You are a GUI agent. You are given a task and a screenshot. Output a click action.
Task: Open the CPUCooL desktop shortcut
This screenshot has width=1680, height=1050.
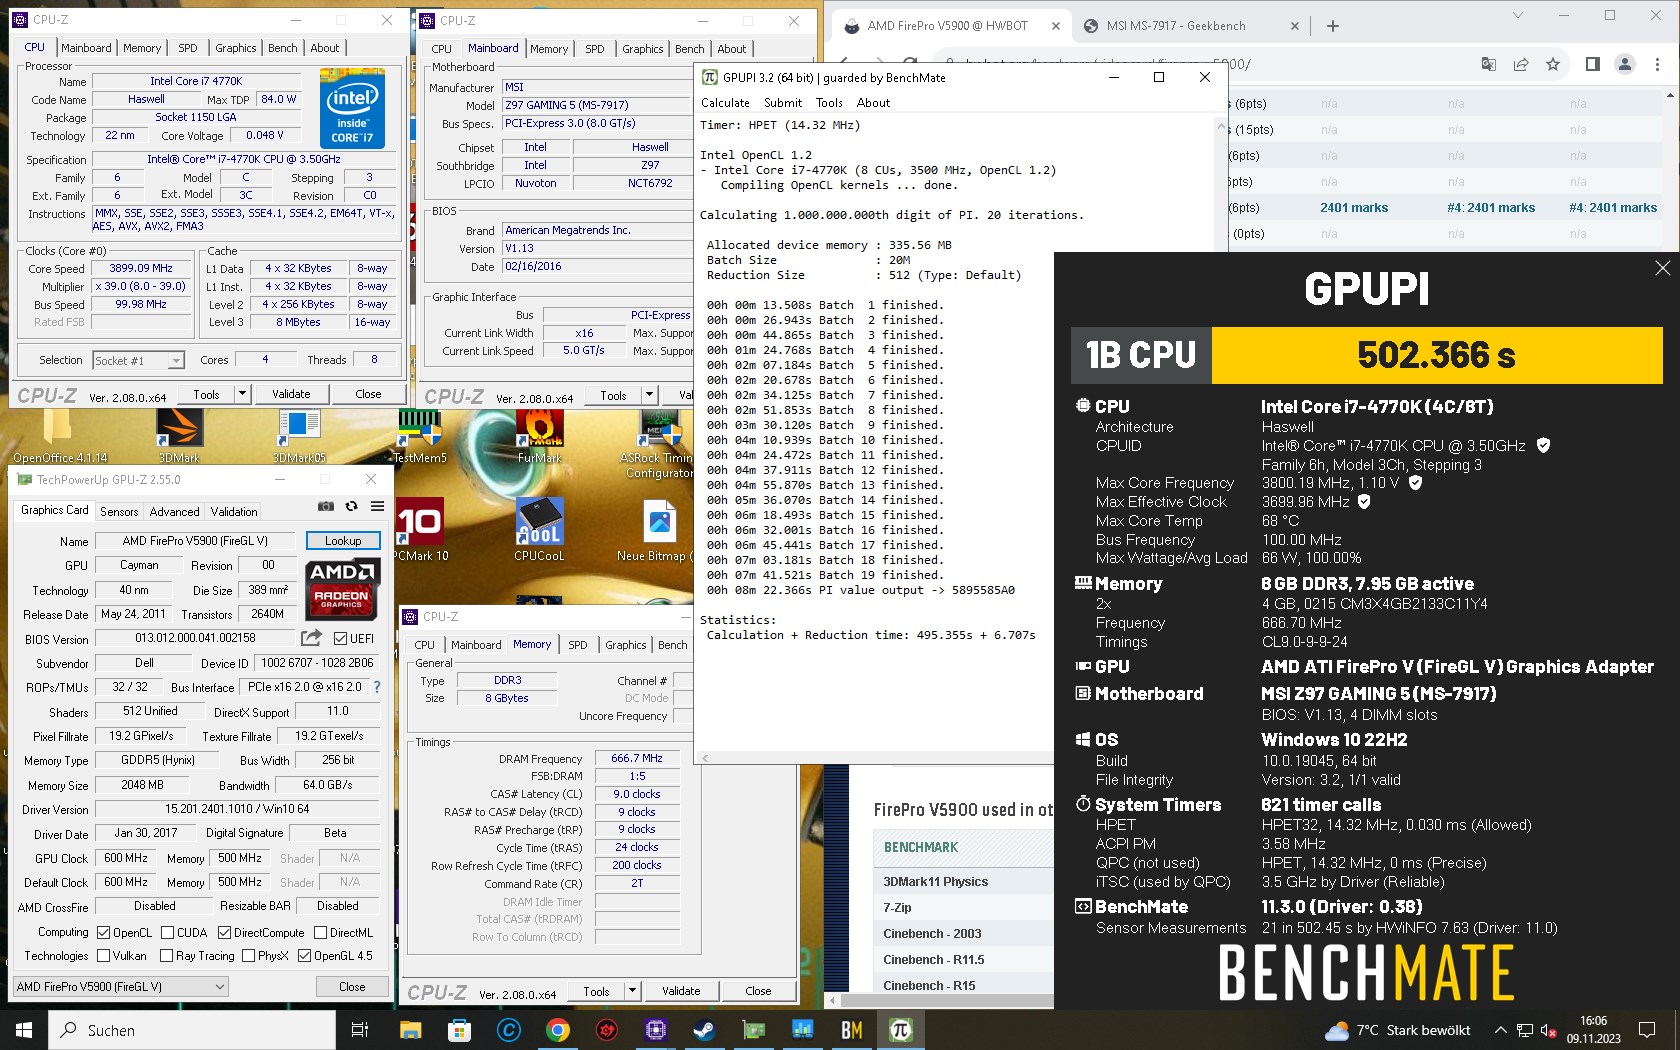[x=539, y=530]
